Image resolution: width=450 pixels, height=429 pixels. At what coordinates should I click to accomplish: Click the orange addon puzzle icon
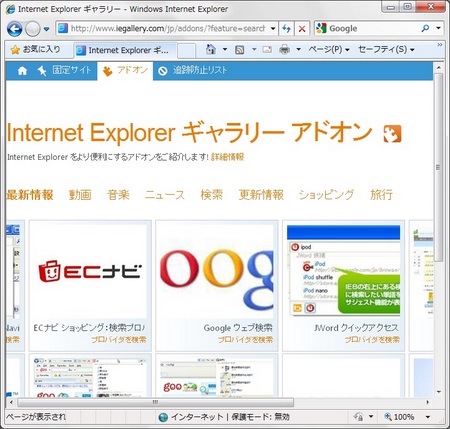click(x=392, y=134)
